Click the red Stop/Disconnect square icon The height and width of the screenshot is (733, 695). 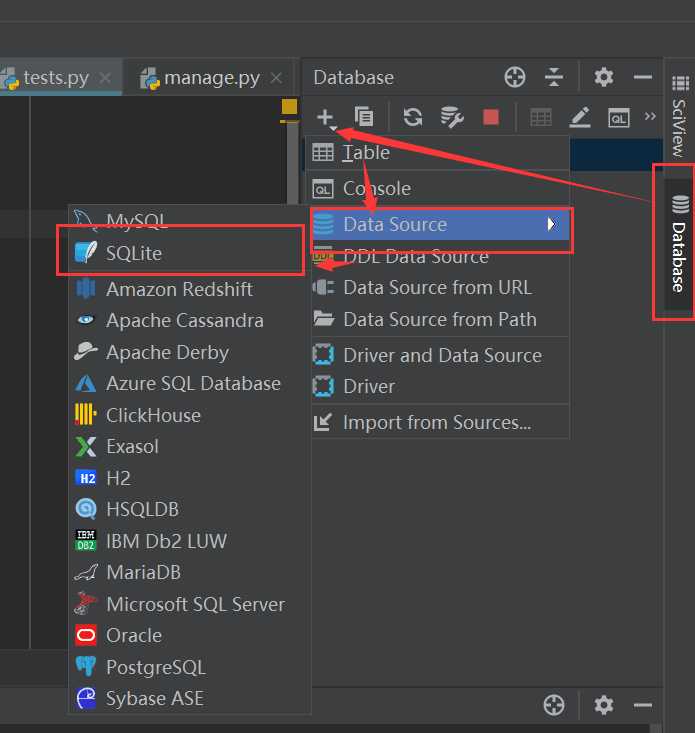point(491,117)
